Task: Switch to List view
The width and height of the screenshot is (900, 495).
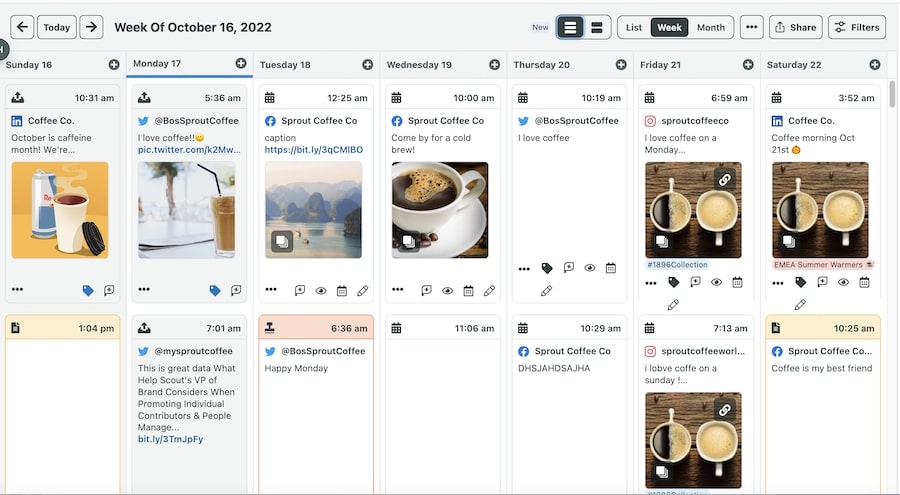Action: pyautogui.click(x=634, y=27)
